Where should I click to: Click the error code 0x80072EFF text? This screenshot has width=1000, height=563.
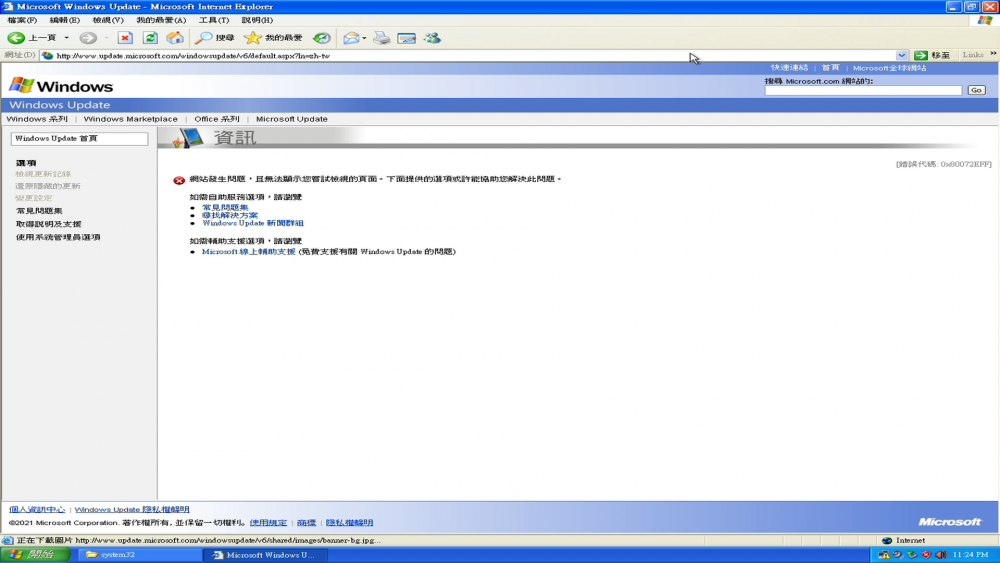pyautogui.click(x=944, y=164)
